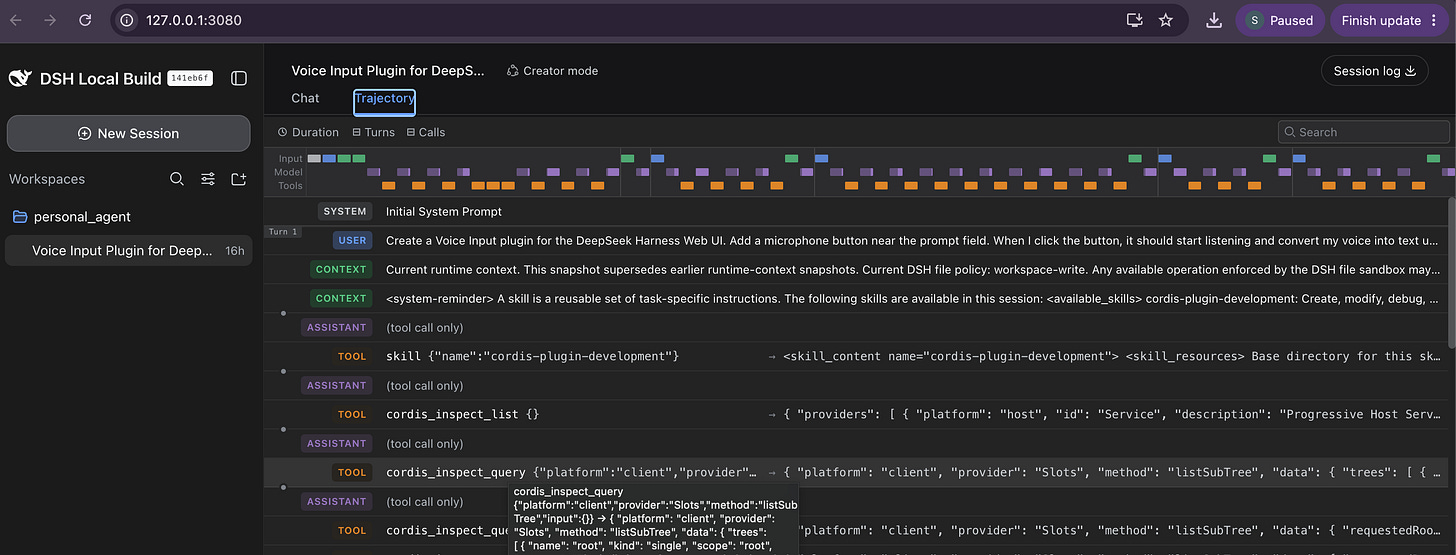Click the address bar URL 127.0.0.1:3080

[x=194, y=20]
